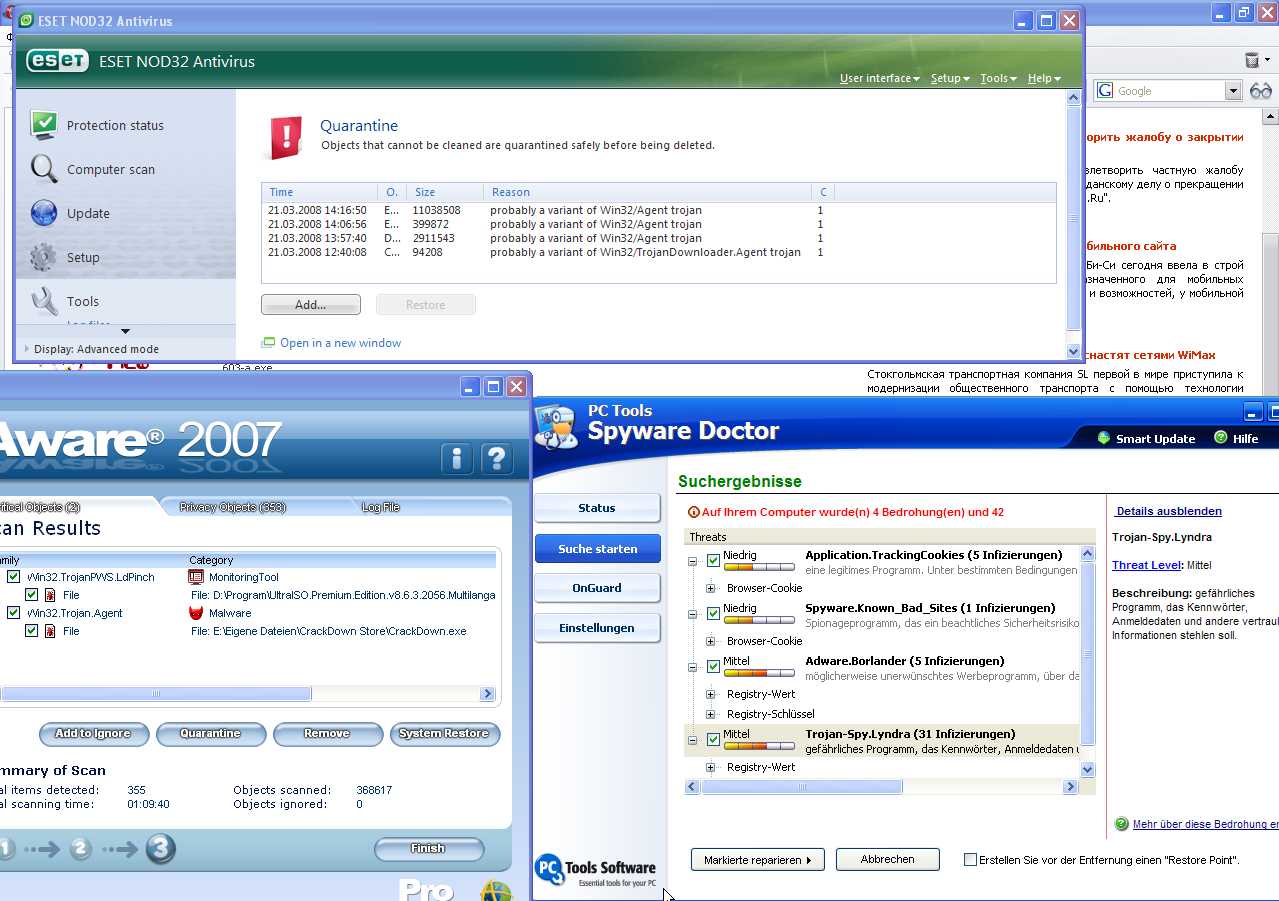The height and width of the screenshot is (901, 1279).
Task: Open the Help menu in ESET header
Action: [1043, 78]
